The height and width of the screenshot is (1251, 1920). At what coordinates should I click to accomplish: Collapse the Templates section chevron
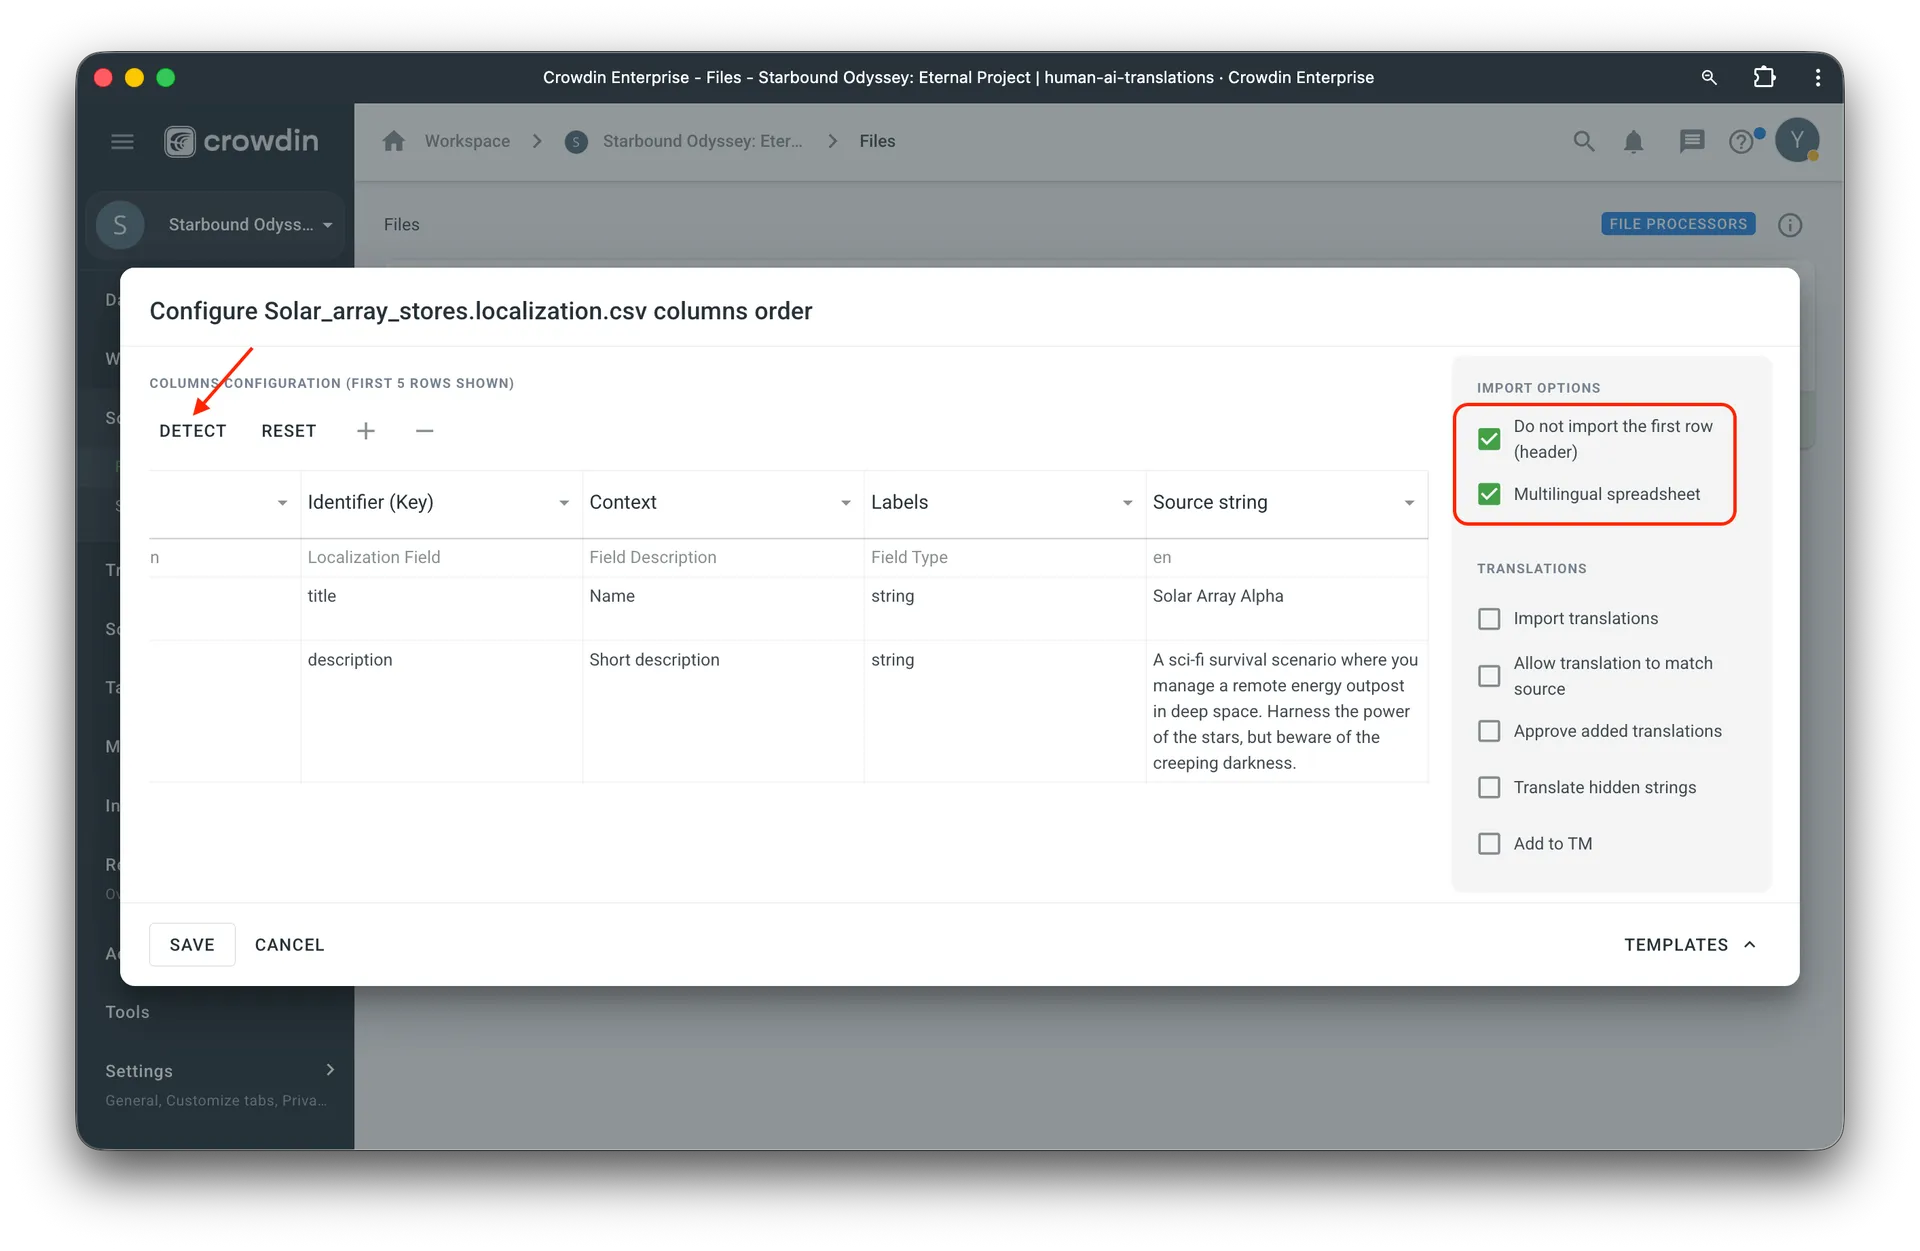[x=1751, y=944]
